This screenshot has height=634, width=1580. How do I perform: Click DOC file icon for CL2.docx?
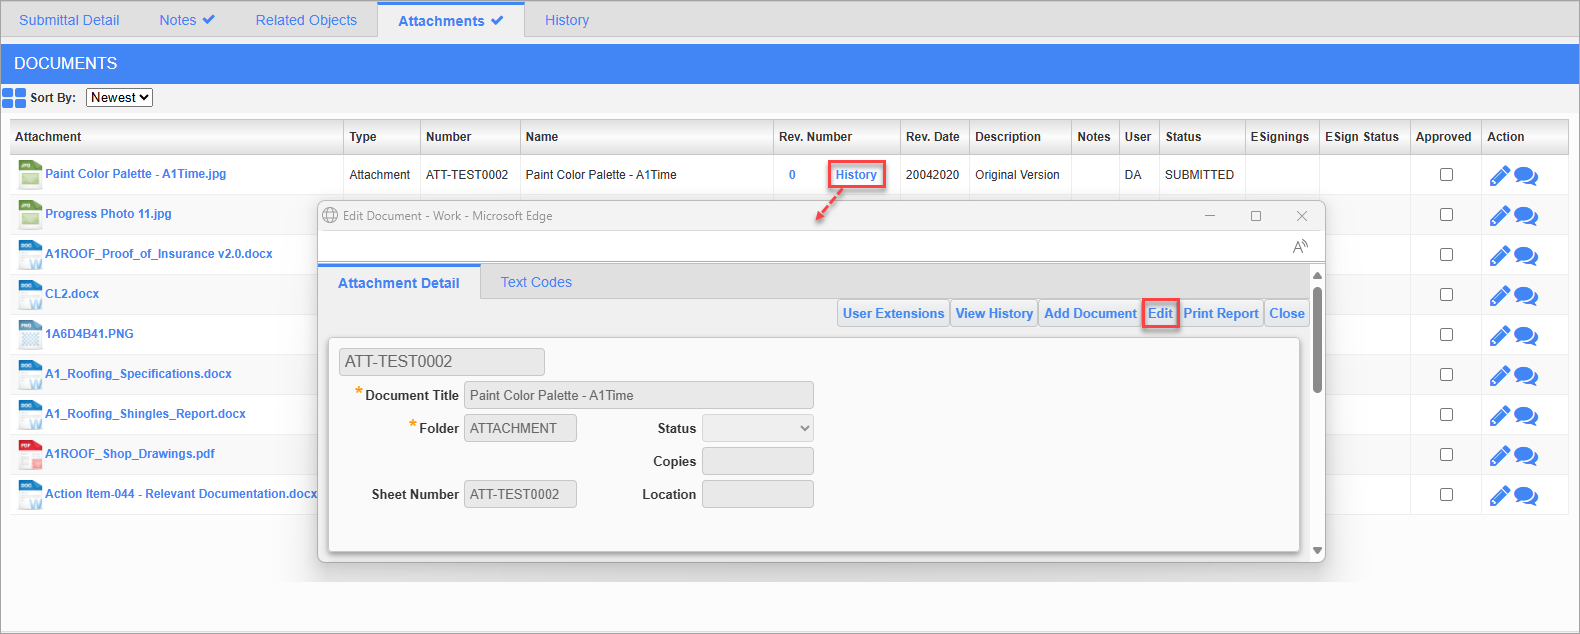coord(30,295)
